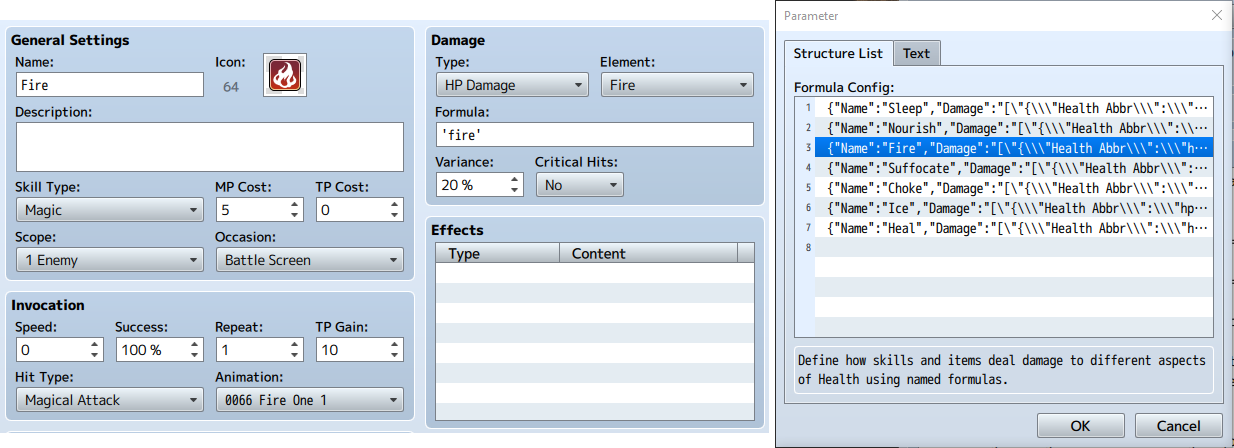The height and width of the screenshot is (448, 1234).
Task: Change the Damage Type HP Damage dropdown
Action: pos(512,85)
